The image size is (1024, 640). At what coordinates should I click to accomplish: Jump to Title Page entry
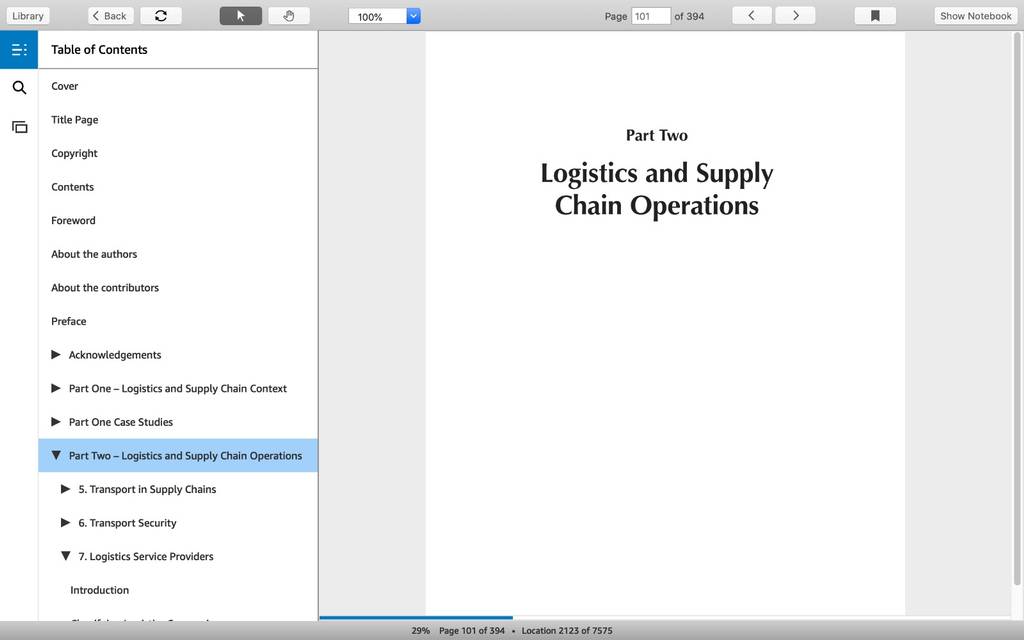(74, 120)
